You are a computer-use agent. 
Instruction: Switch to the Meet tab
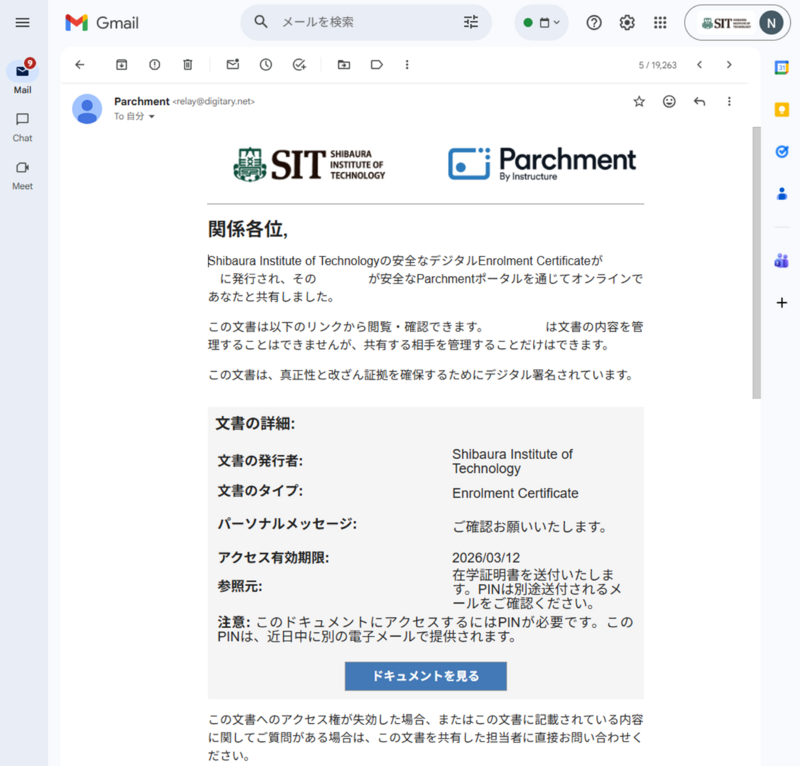click(22, 174)
